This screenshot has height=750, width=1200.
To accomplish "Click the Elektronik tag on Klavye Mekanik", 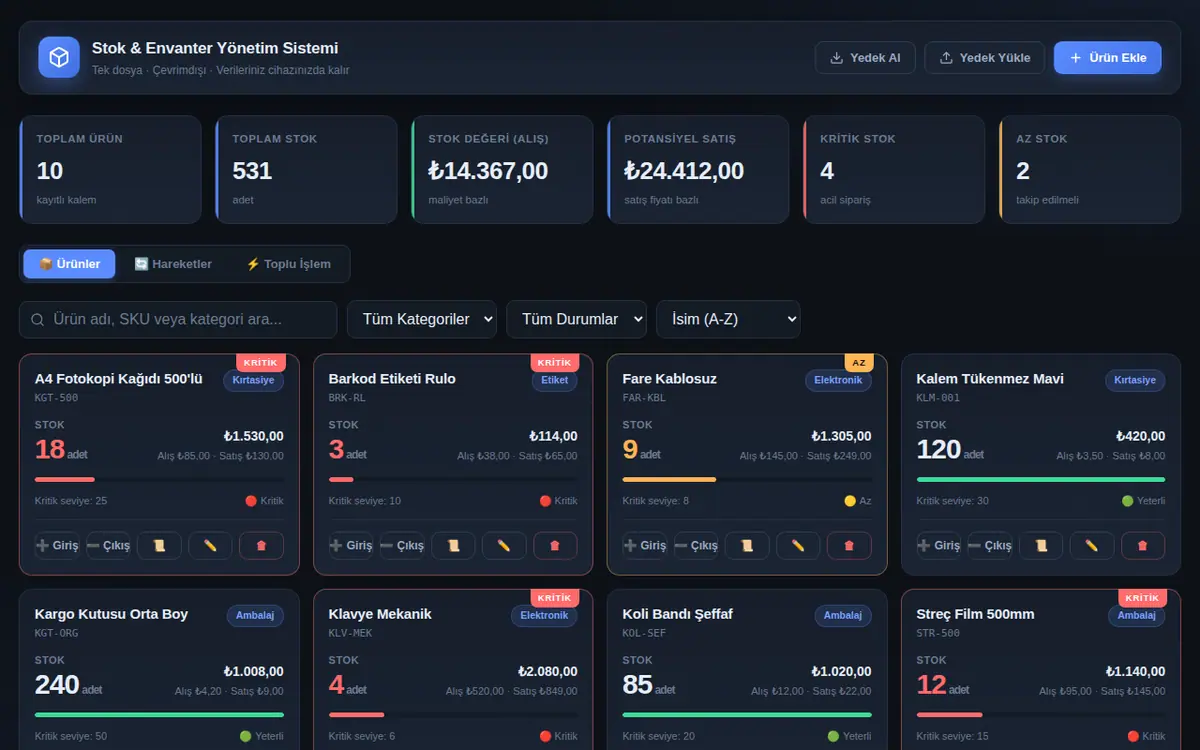I will point(544,615).
